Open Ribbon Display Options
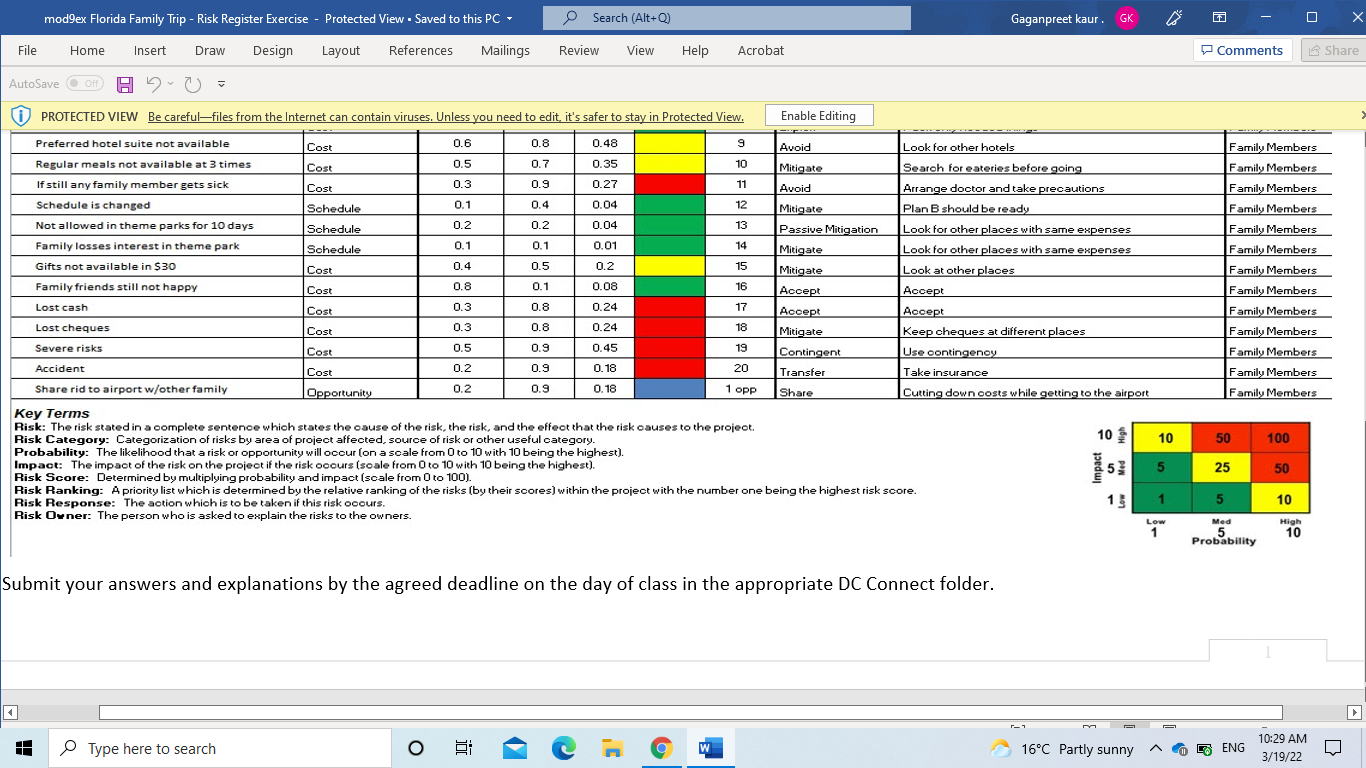1366x768 pixels. pos(1219,18)
